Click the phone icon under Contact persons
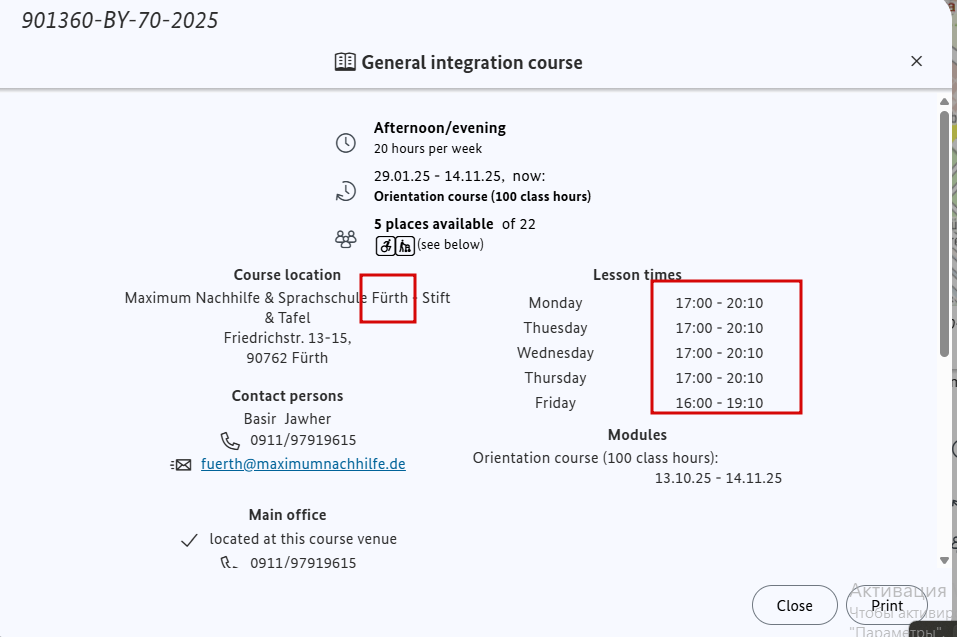This screenshot has width=957, height=637. click(231, 440)
